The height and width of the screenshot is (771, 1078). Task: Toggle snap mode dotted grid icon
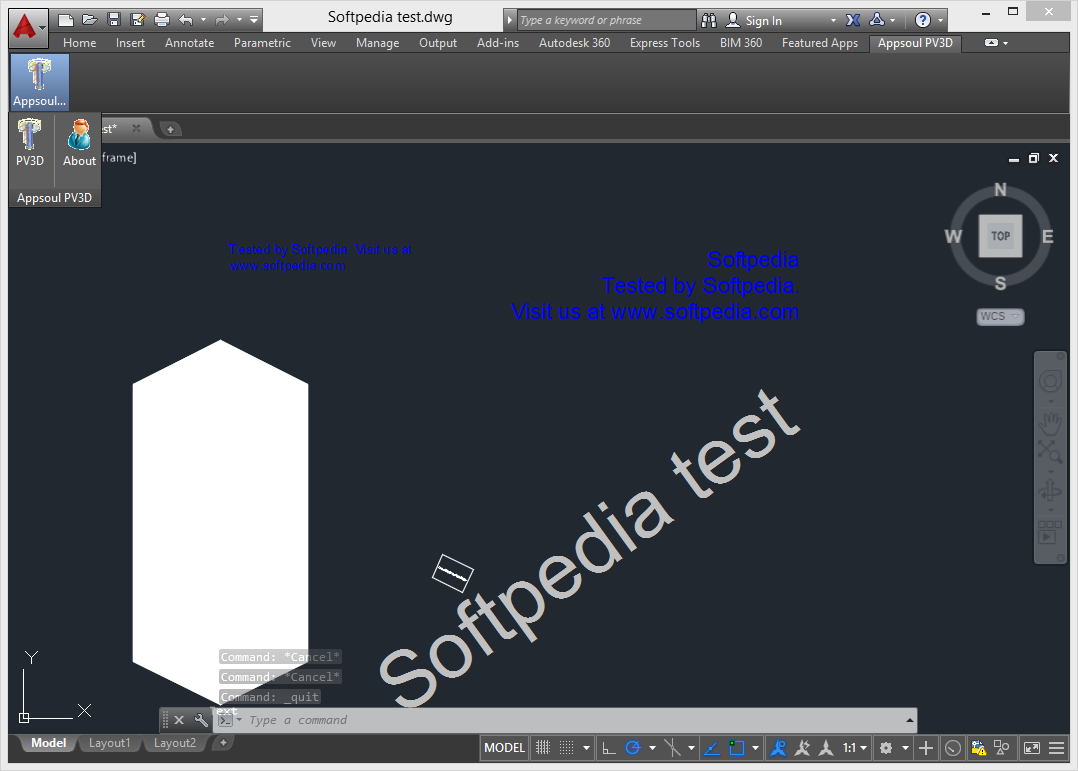pos(566,748)
